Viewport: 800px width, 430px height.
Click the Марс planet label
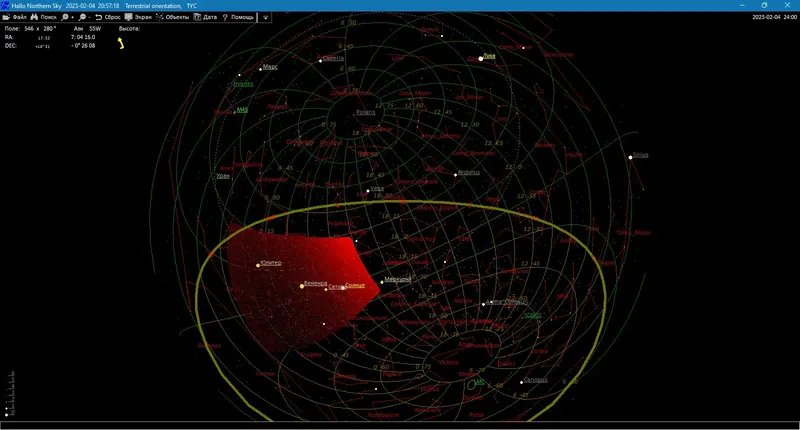click(x=270, y=67)
